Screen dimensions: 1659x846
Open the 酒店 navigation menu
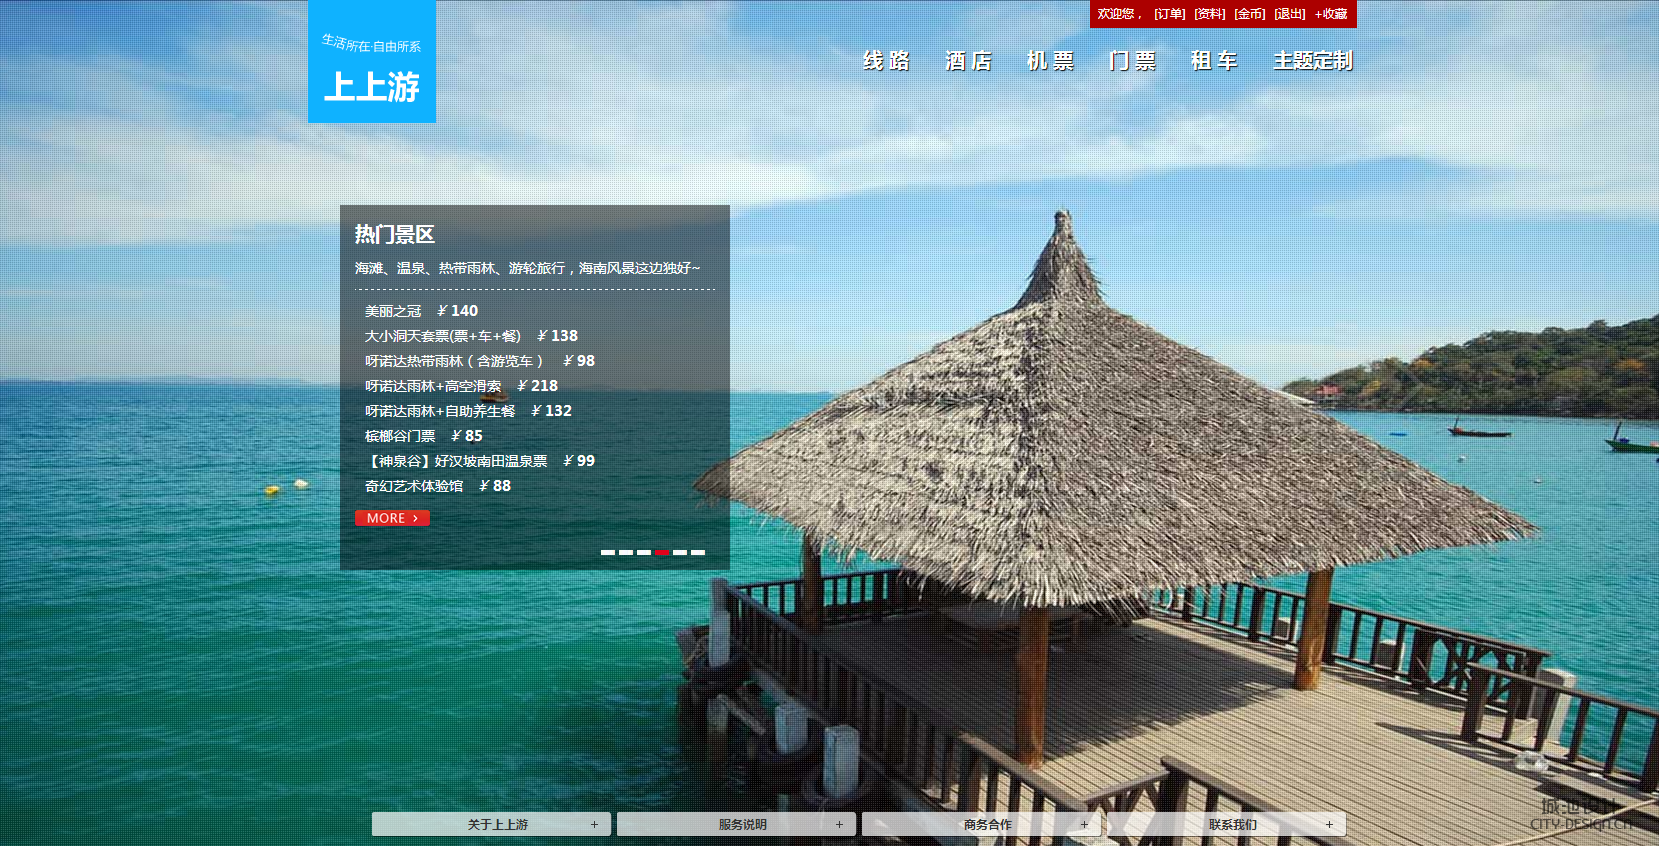(x=968, y=61)
